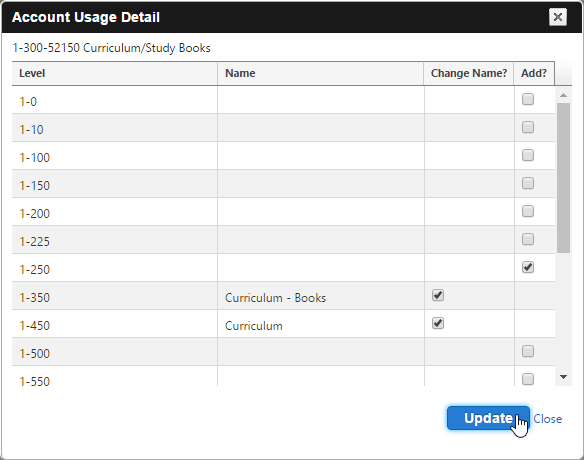The image size is (584, 460).
Task: Click the vertical scrollbar thumb
Action: pos(564,178)
